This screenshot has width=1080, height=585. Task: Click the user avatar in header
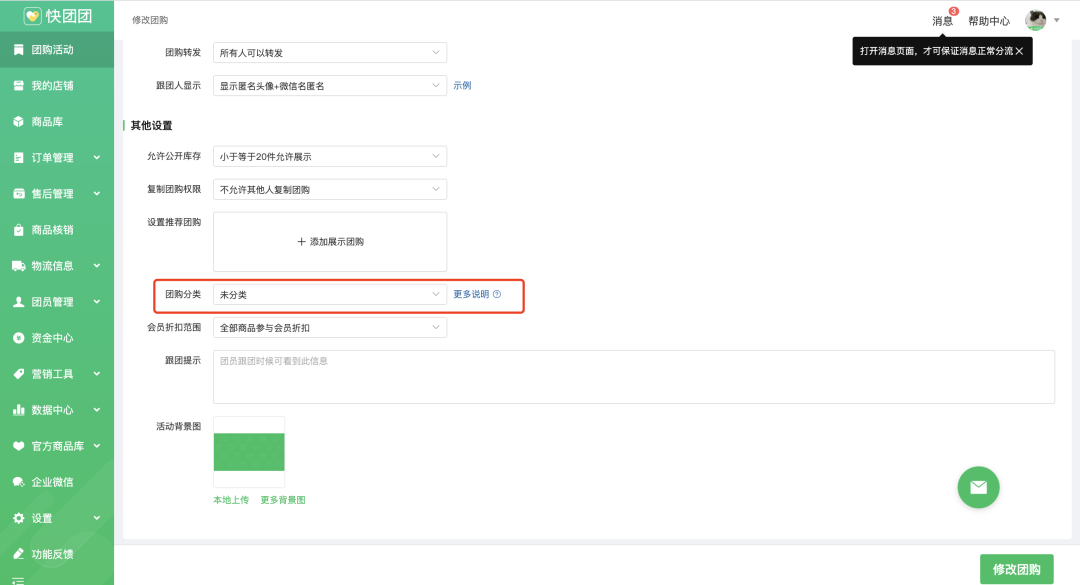click(1036, 20)
